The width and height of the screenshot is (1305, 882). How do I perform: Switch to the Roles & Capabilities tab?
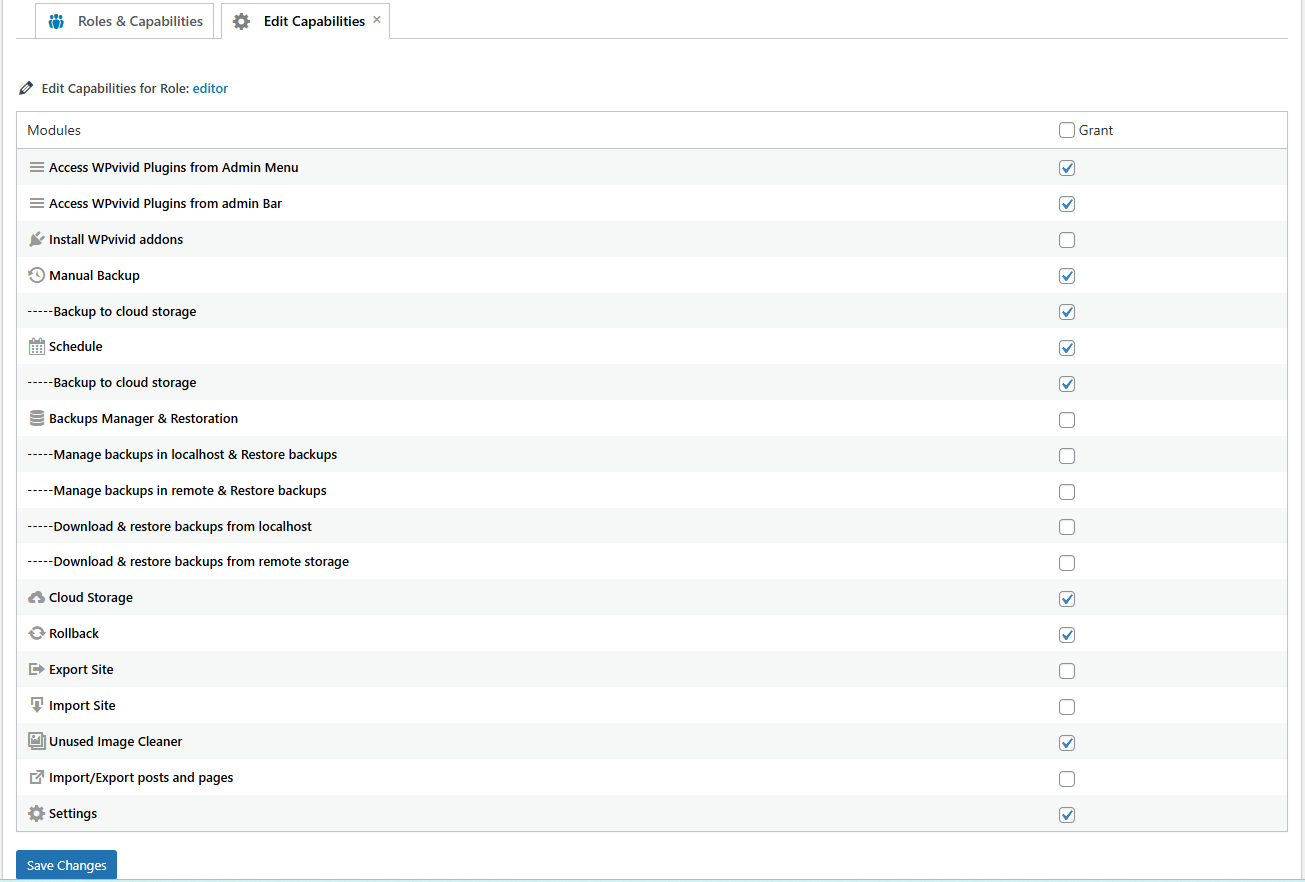point(125,21)
